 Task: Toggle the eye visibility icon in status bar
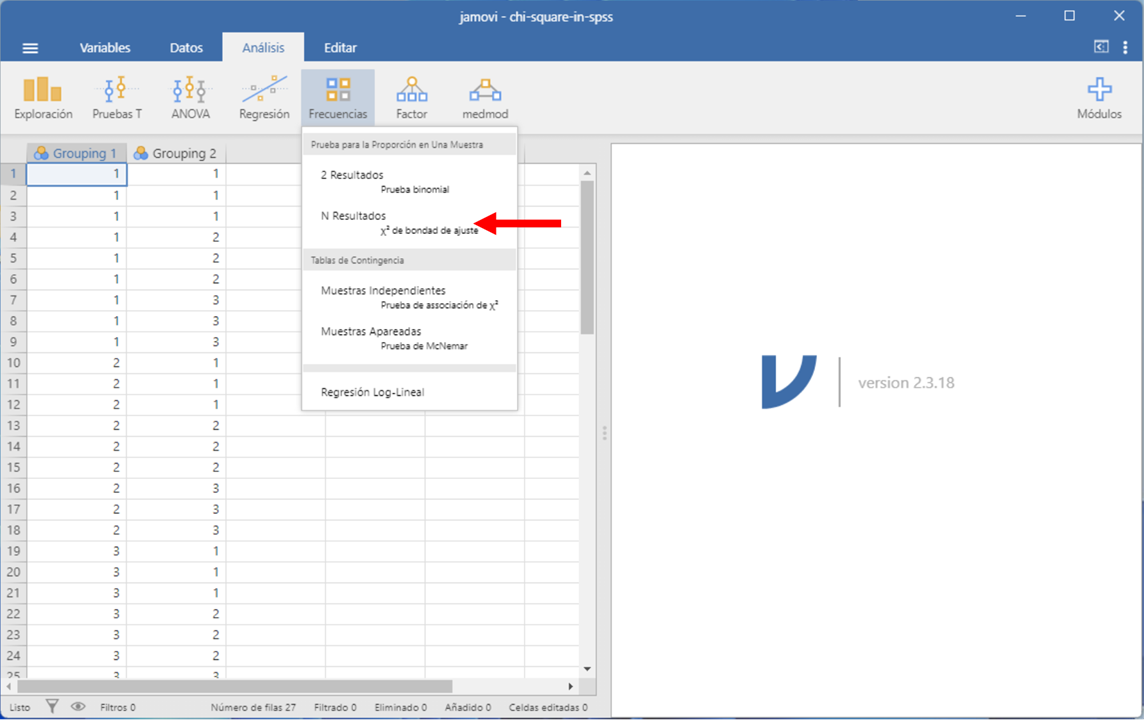point(78,707)
